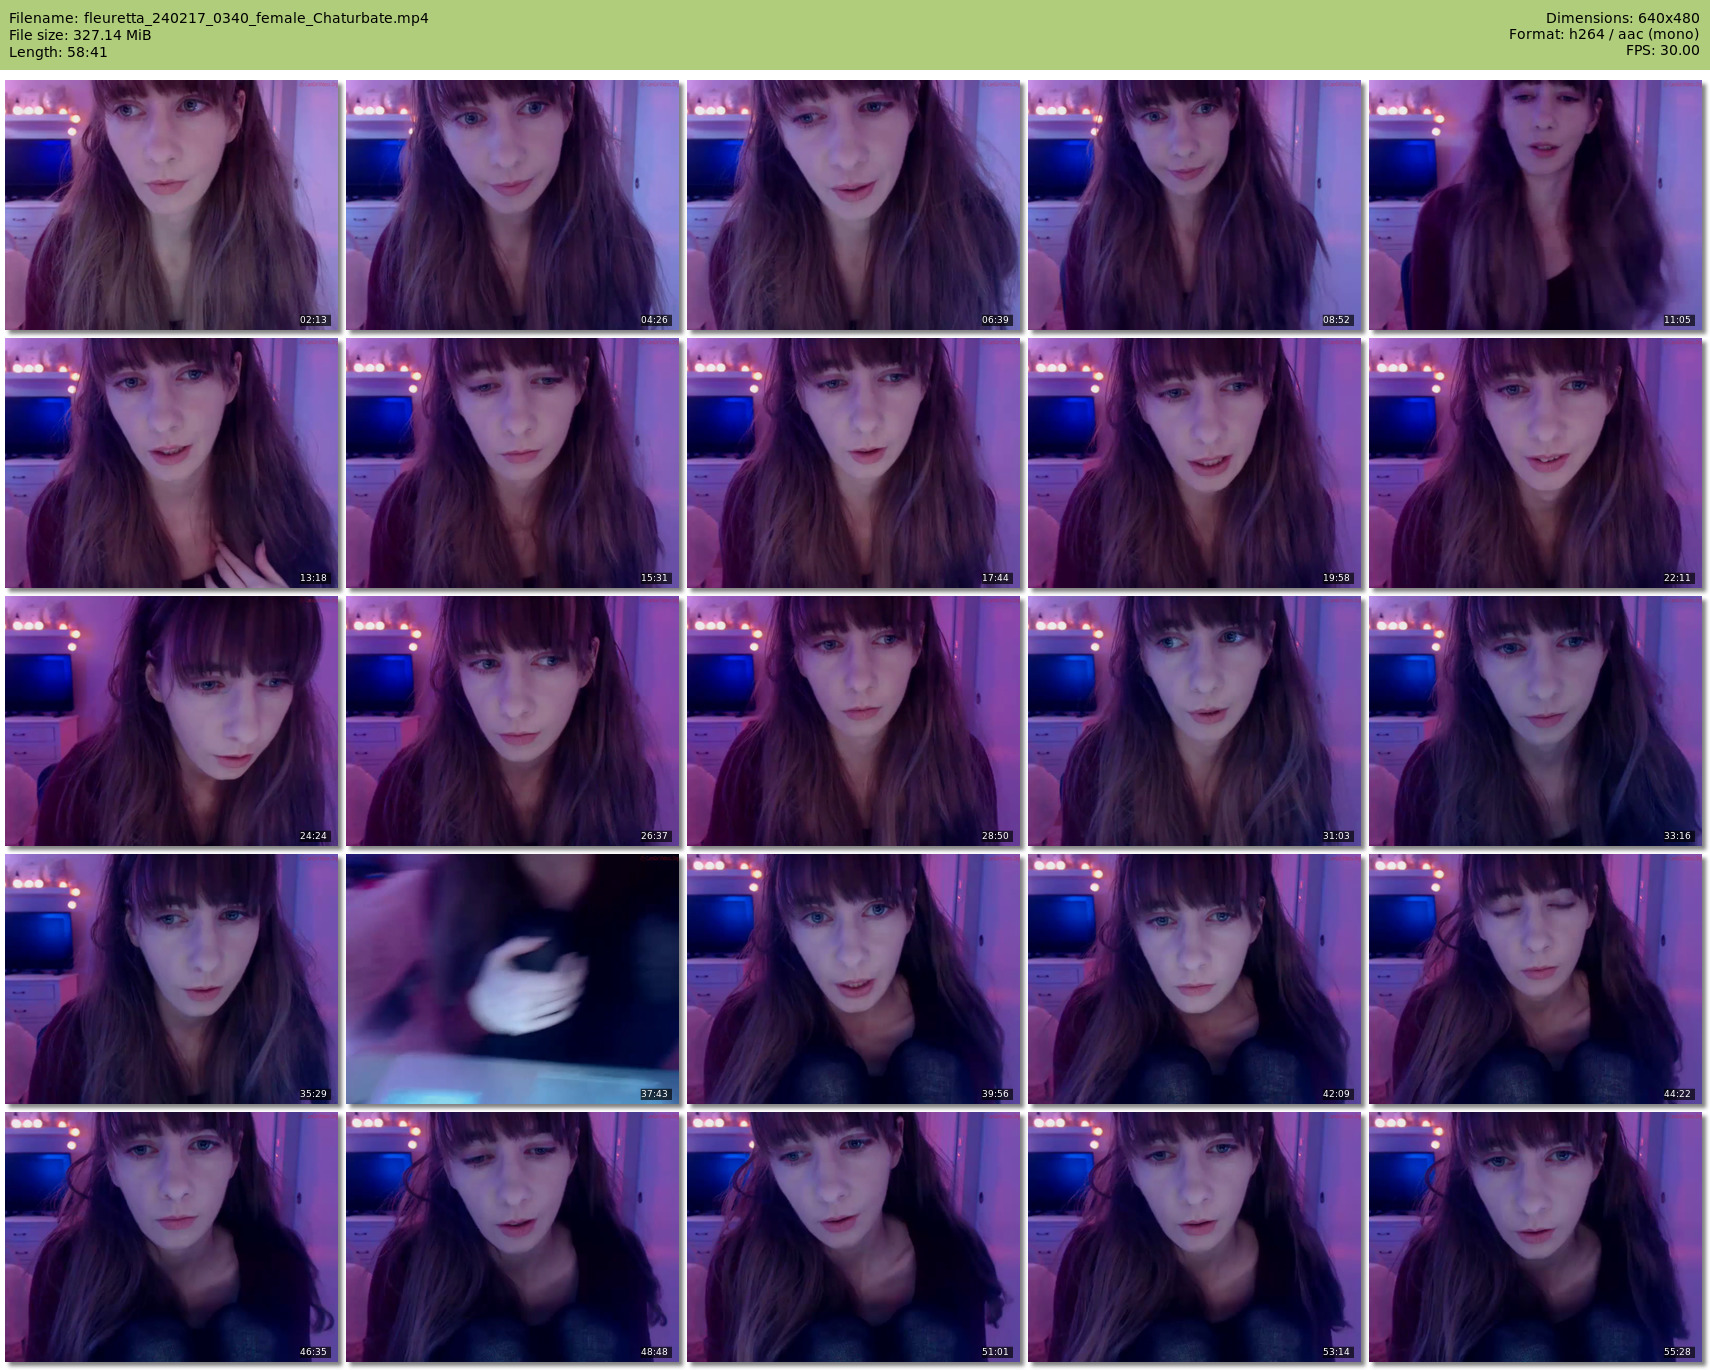Select the 51:01 frame
Screen dimensions: 1710x1370
[854, 1237]
